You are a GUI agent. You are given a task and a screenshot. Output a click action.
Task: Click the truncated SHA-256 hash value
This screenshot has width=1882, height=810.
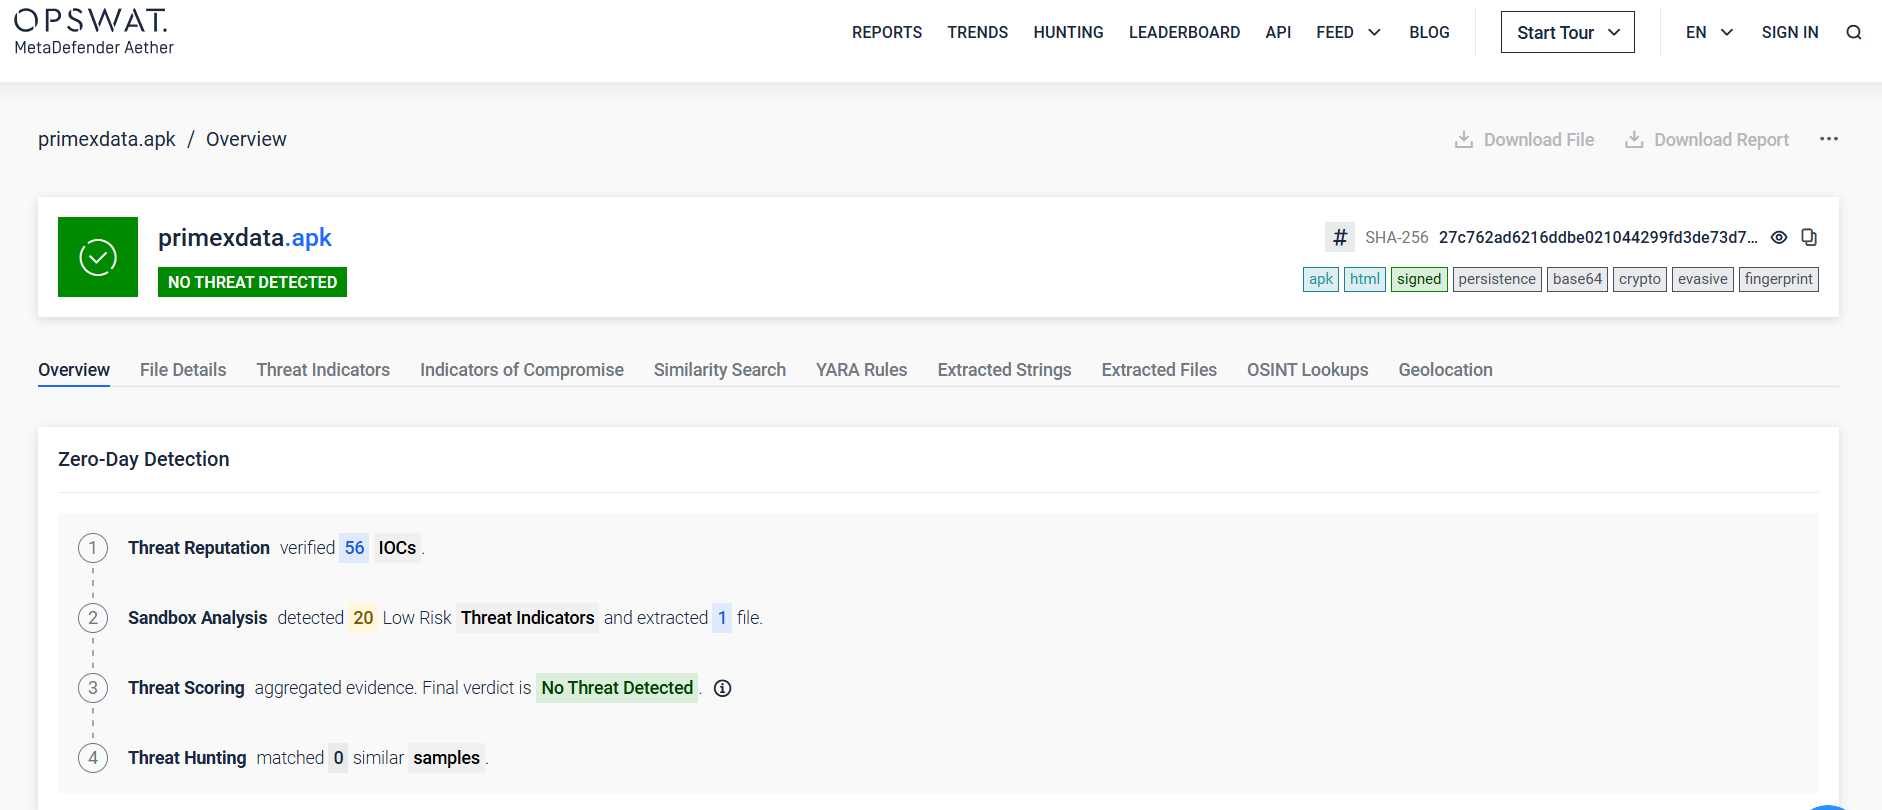tap(1598, 237)
